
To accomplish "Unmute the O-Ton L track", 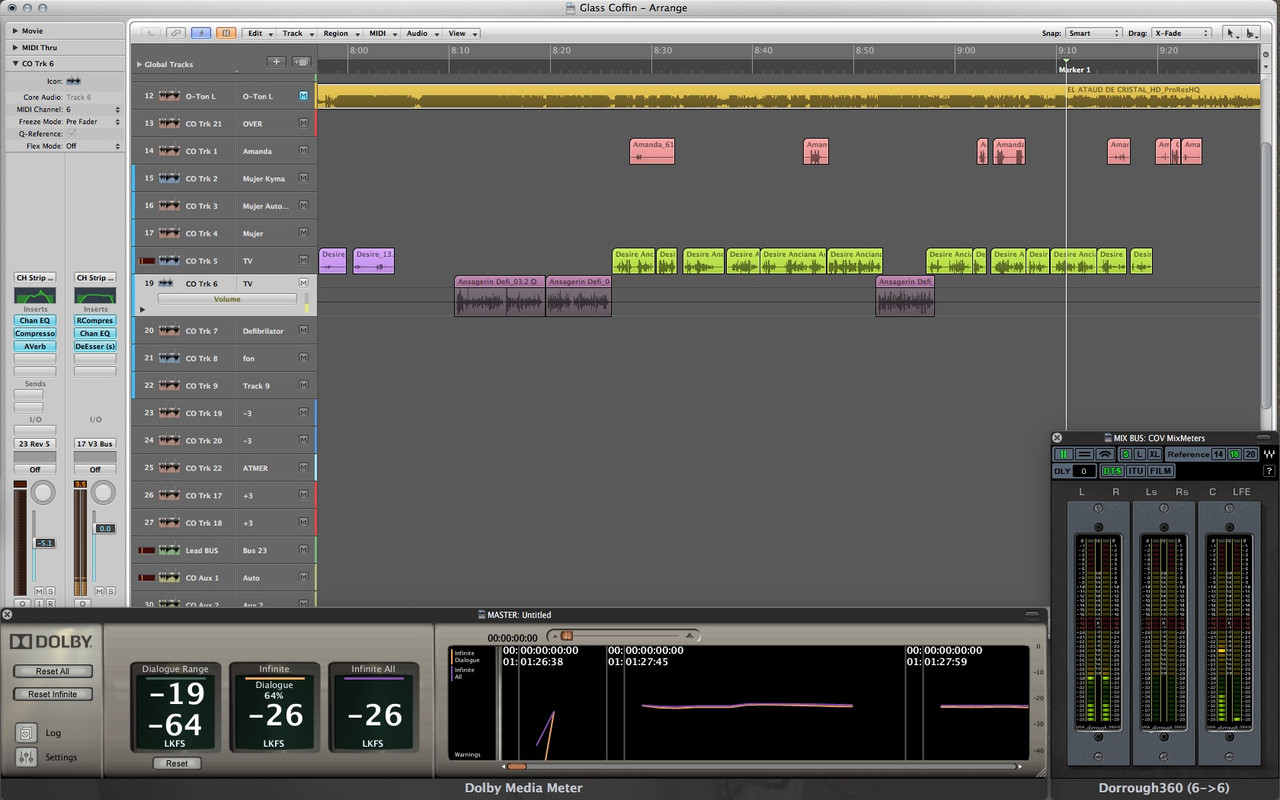I will click(x=303, y=96).
